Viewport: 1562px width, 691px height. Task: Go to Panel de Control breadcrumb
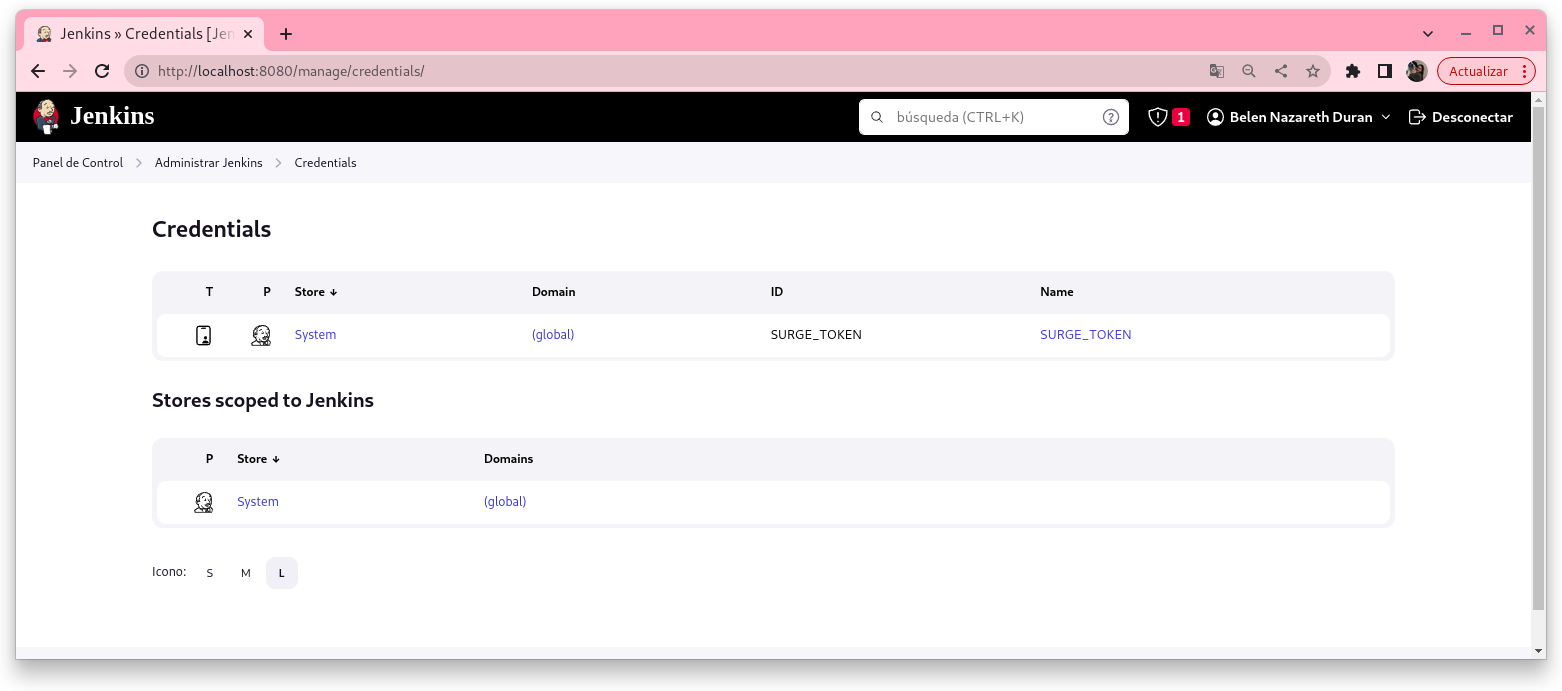tap(78, 163)
